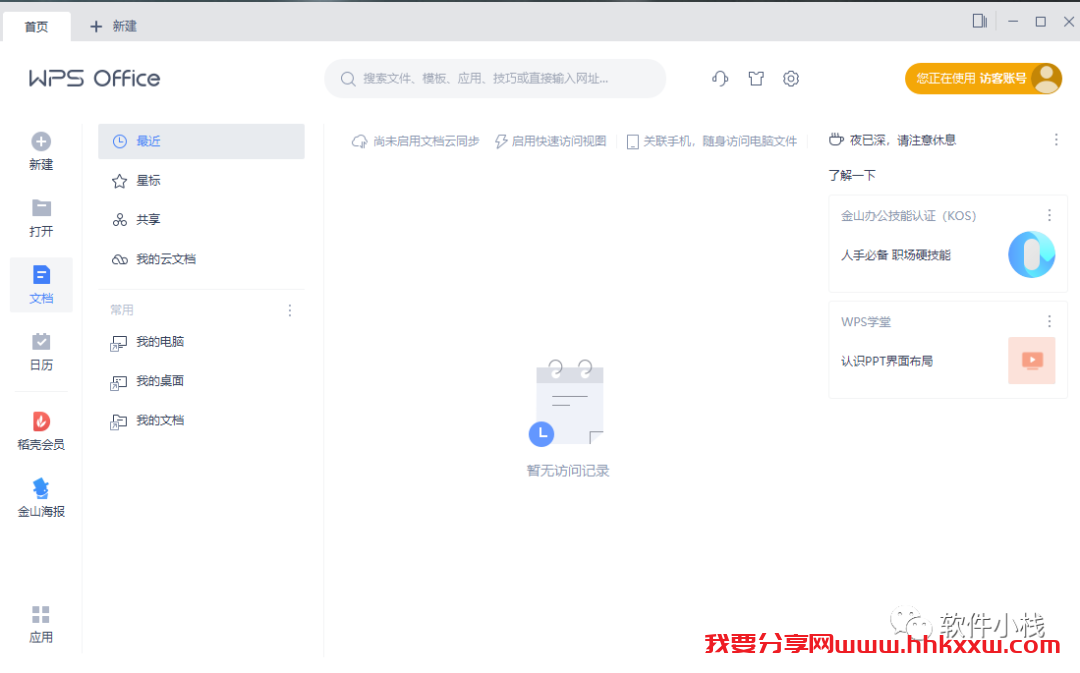This screenshot has width=1080, height=673.
Task: Click the guest account avatar
Action: pos(1047,79)
